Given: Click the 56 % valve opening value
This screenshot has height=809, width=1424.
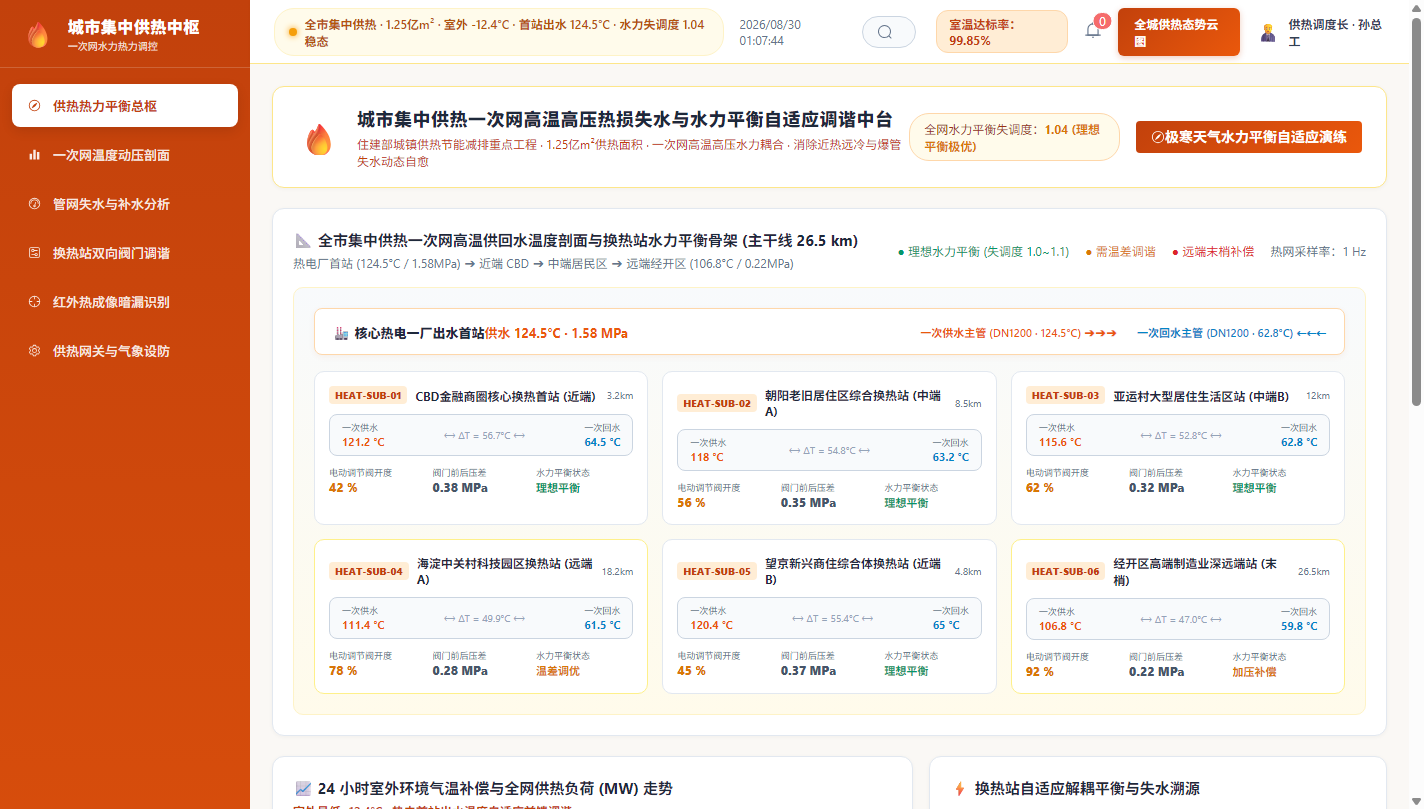Looking at the screenshot, I should click(691, 503).
